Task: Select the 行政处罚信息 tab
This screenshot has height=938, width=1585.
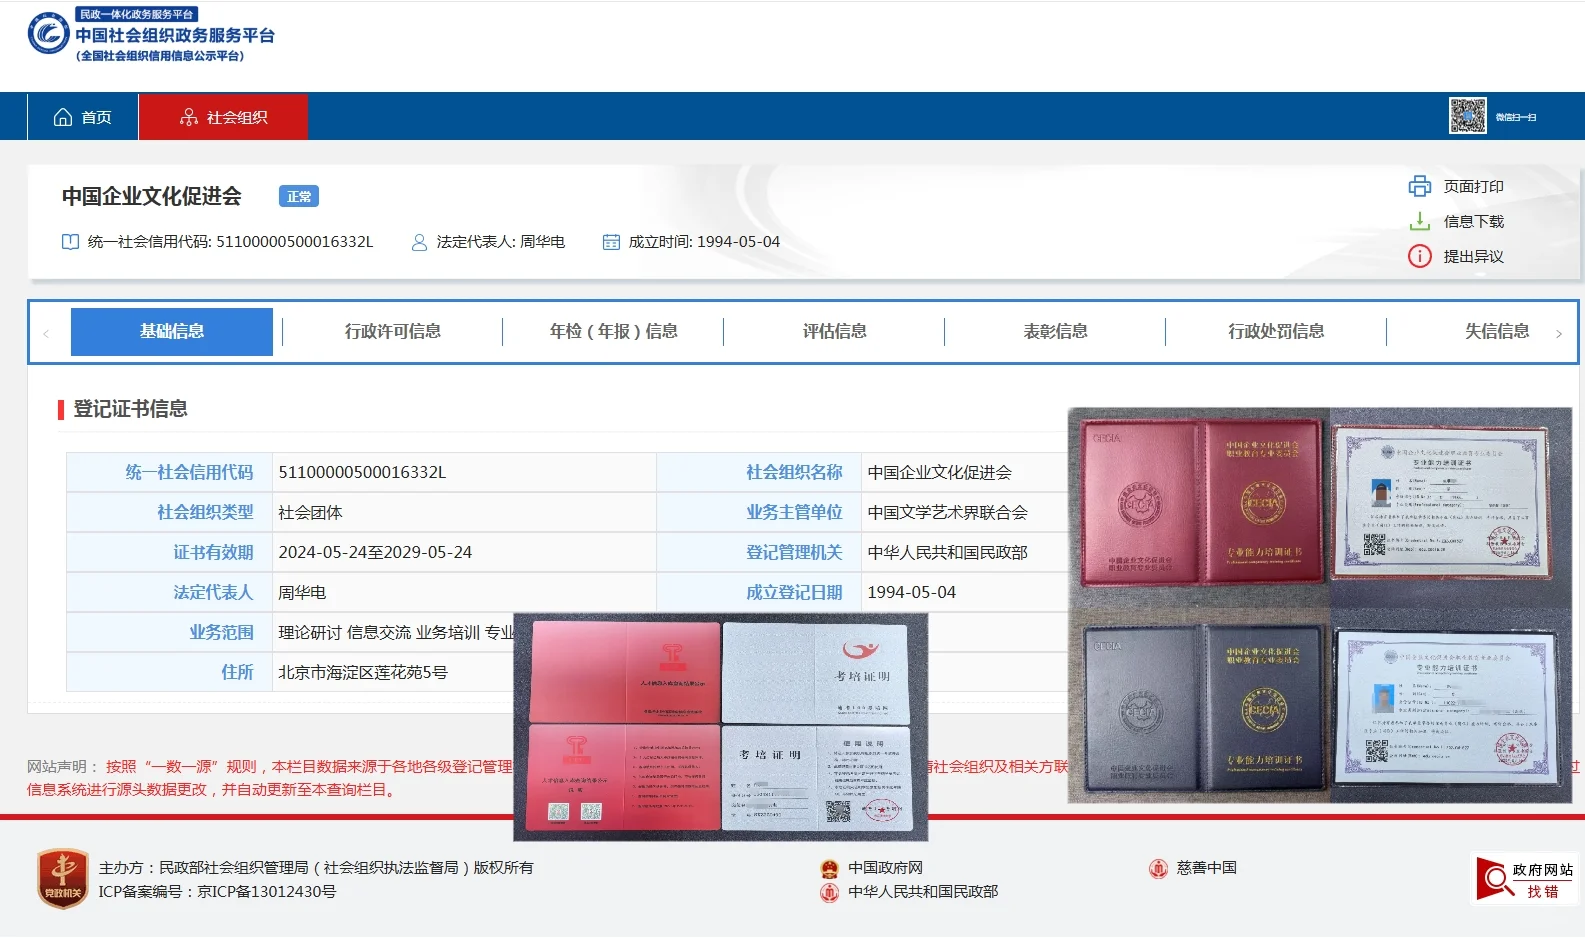Action: click(x=1276, y=331)
